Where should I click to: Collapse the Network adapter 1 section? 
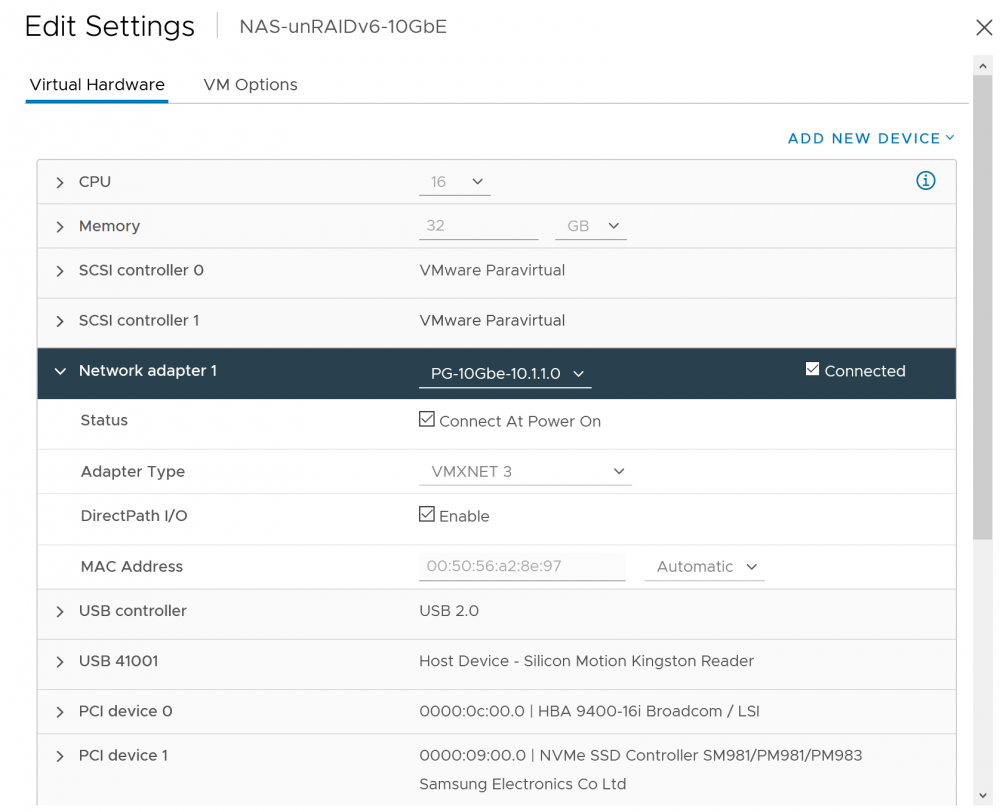60,371
